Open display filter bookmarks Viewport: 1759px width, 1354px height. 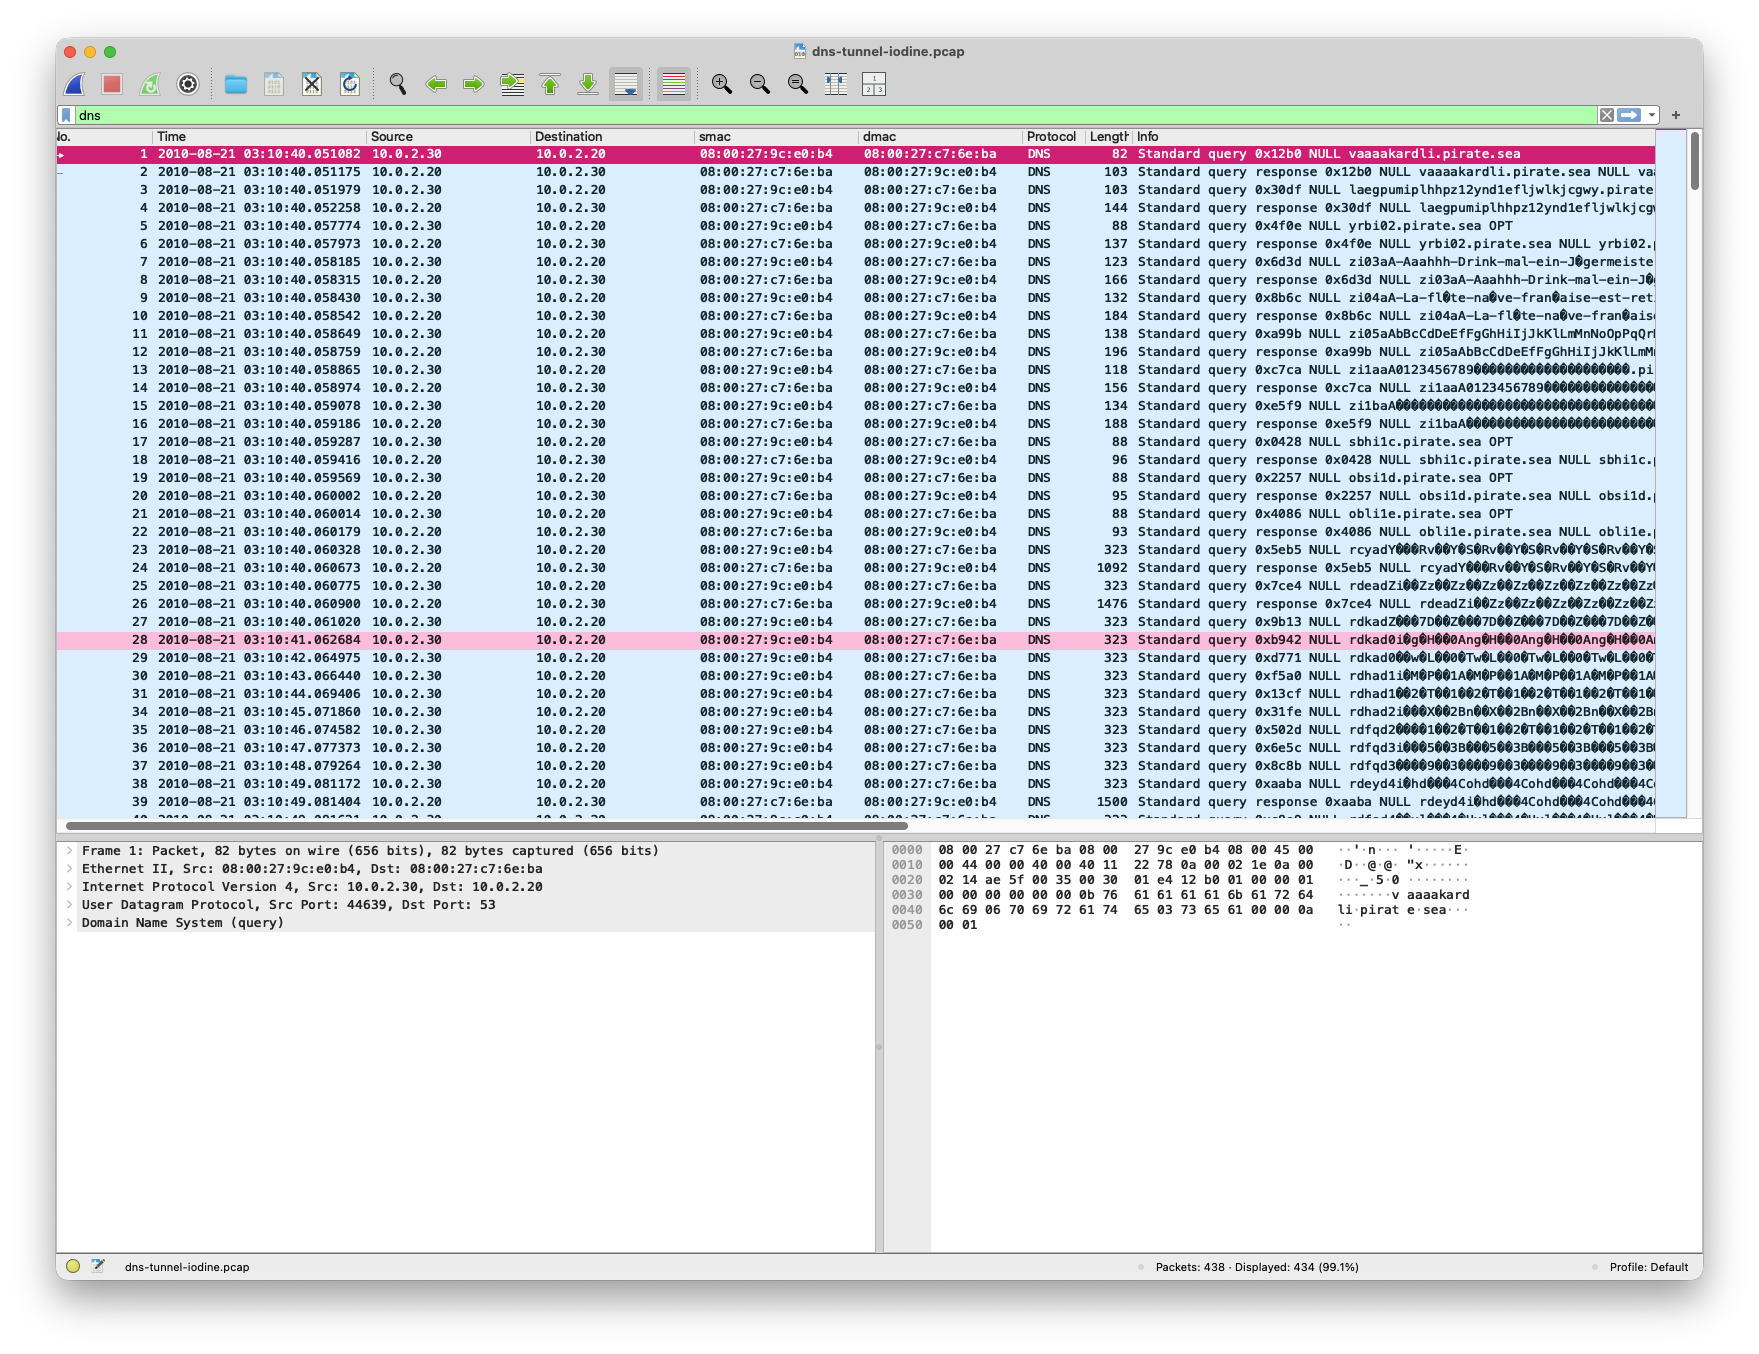point(66,115)
